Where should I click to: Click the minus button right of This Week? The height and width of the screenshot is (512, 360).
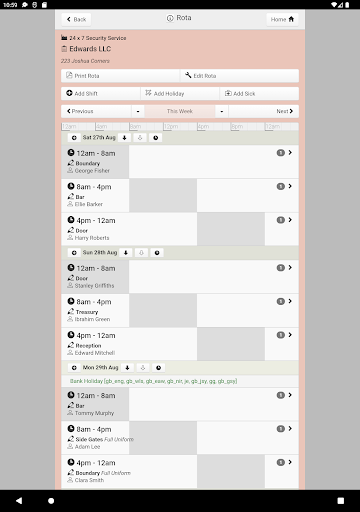(x=222, y=111)
